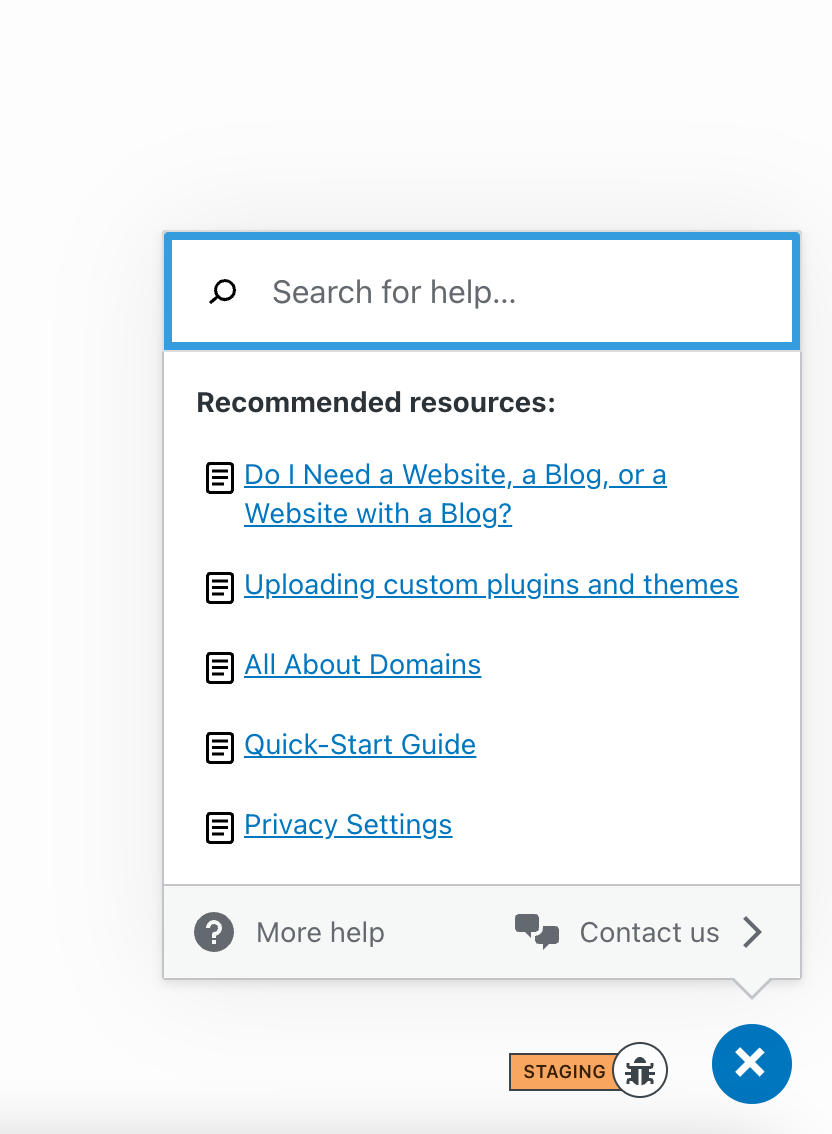The height and width of the screenshot is (1134, 832).
Task: Click the question mark More help icon
Action: click(x=214, y=933)
